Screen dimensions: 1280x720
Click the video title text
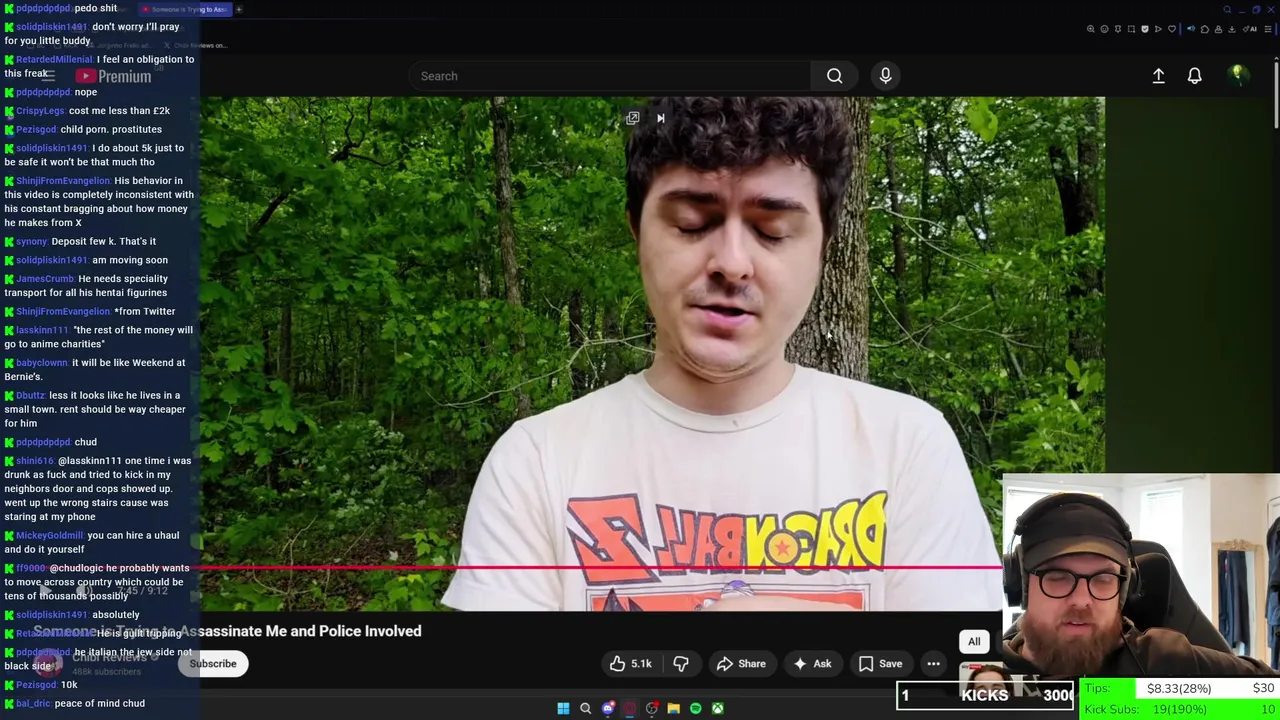point(228,632)
